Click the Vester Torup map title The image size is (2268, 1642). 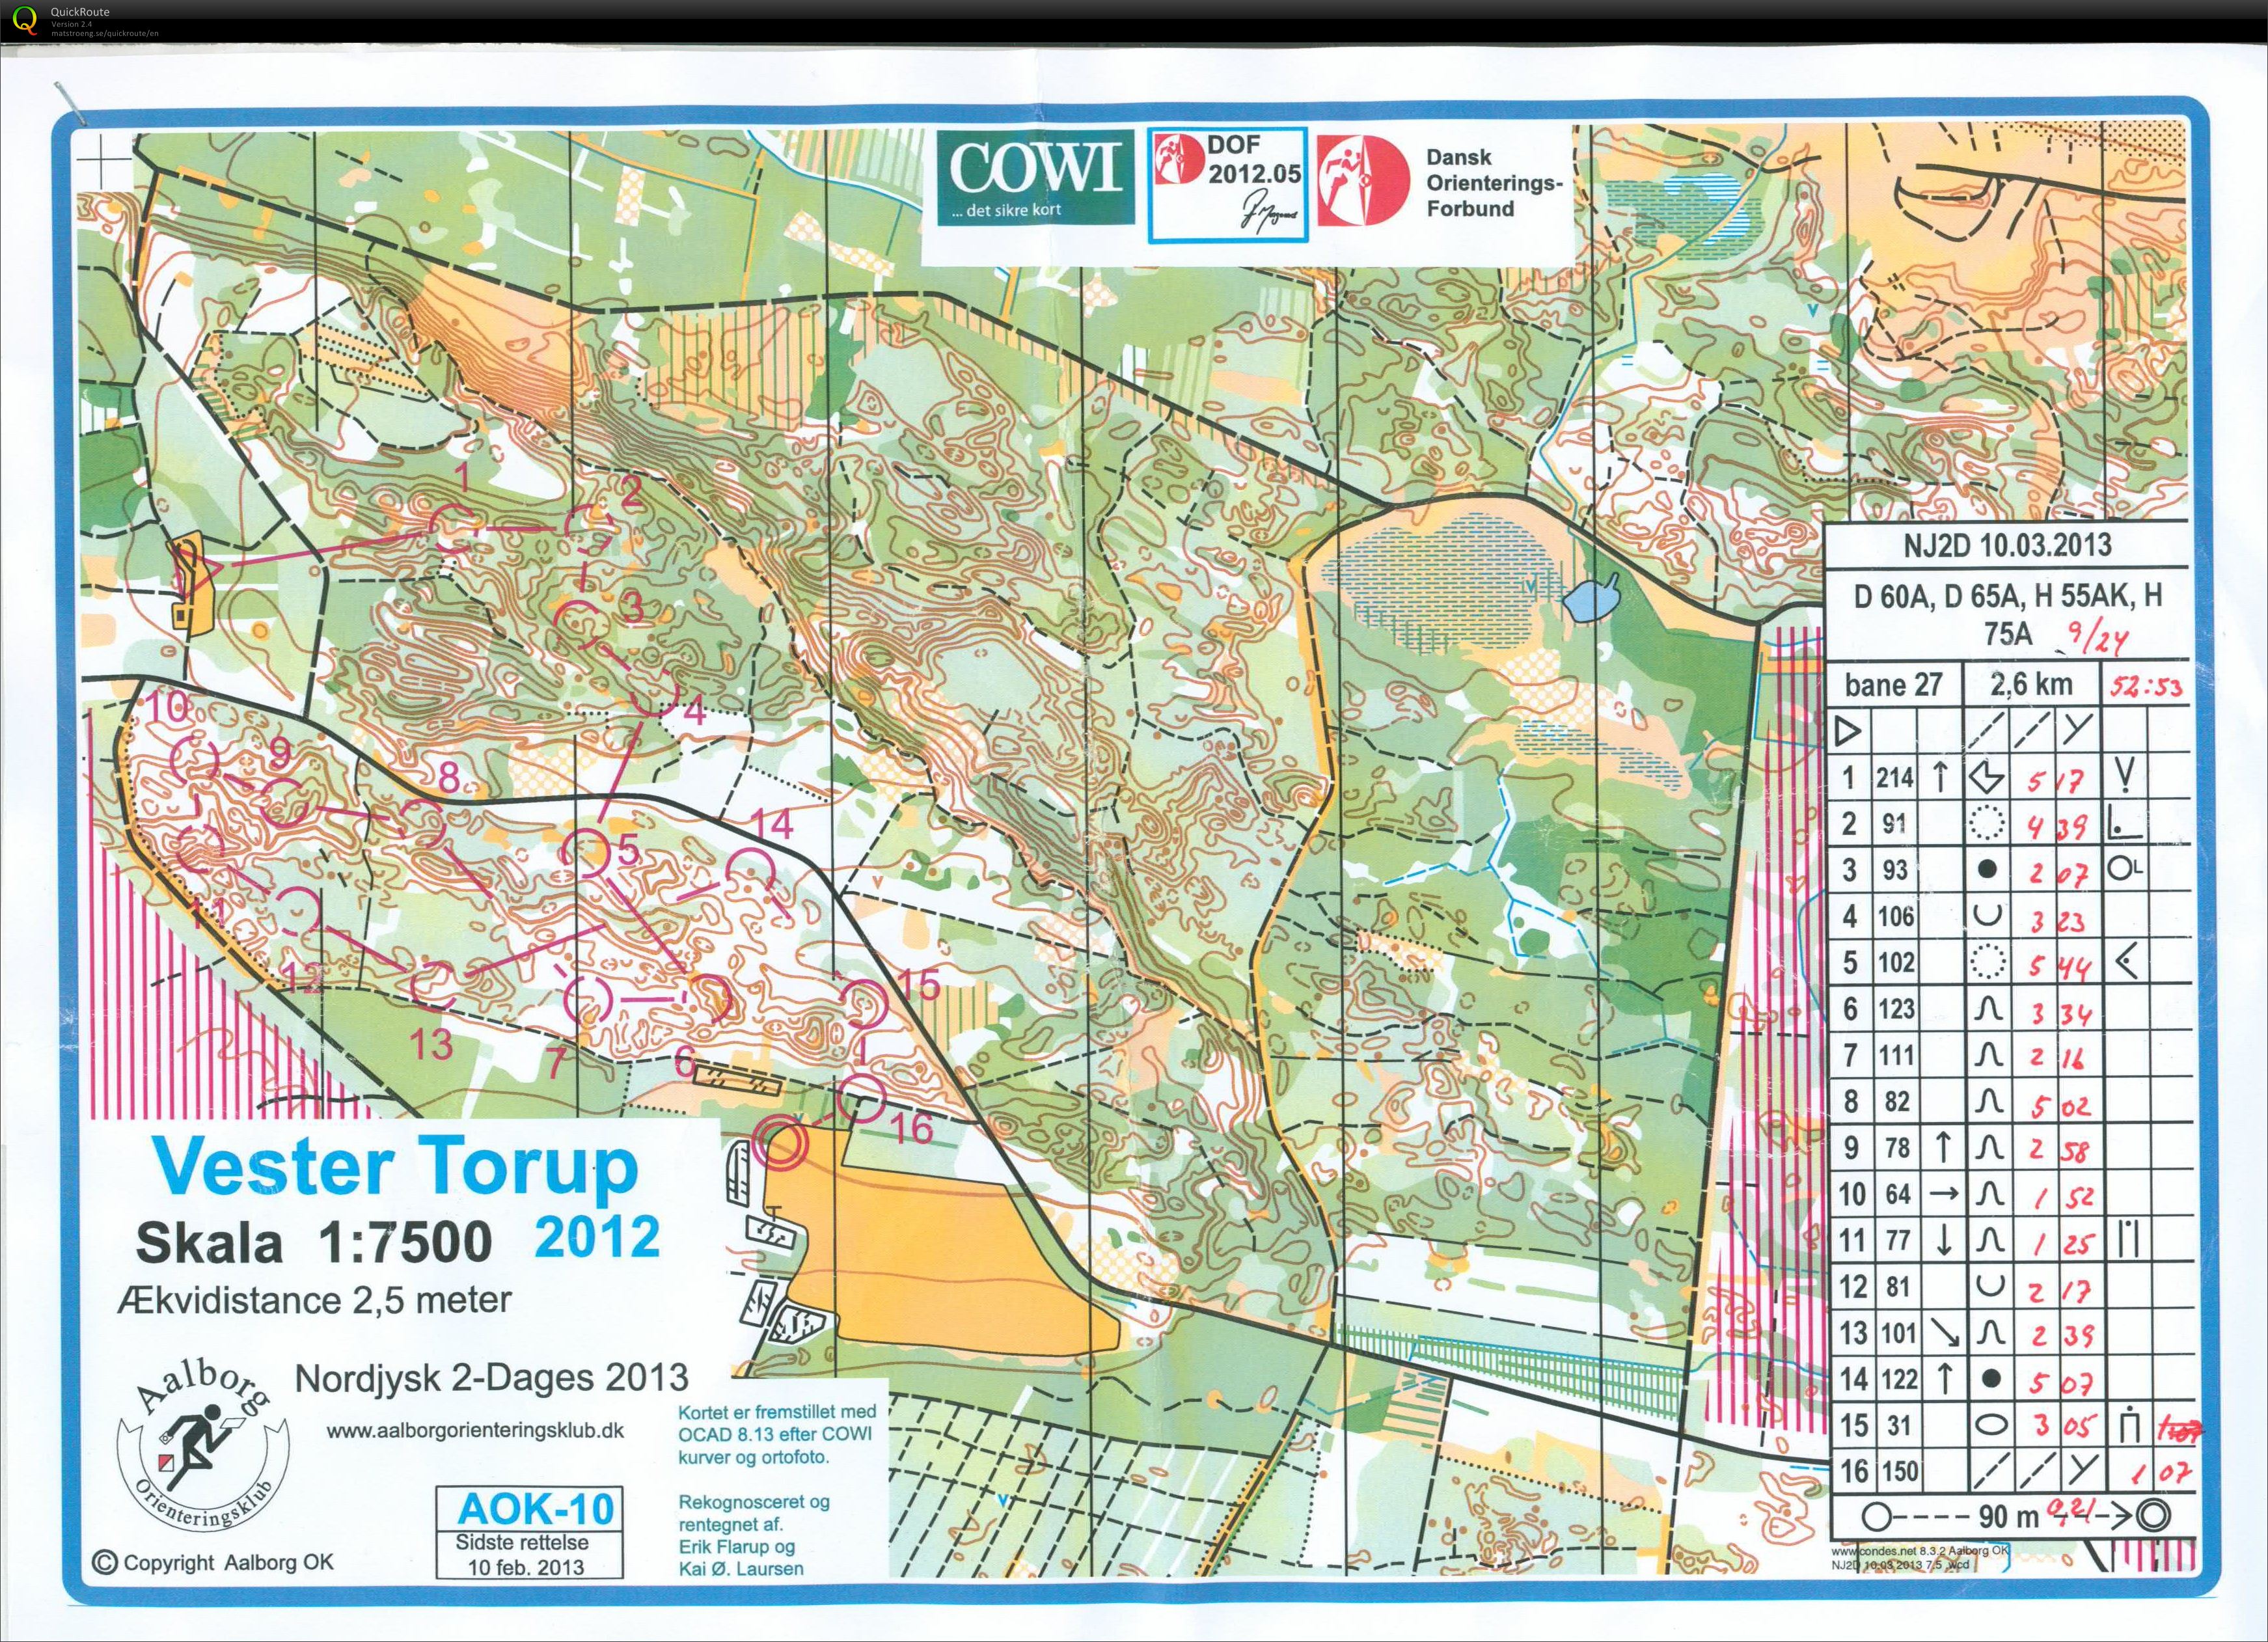click(394, 1167)
